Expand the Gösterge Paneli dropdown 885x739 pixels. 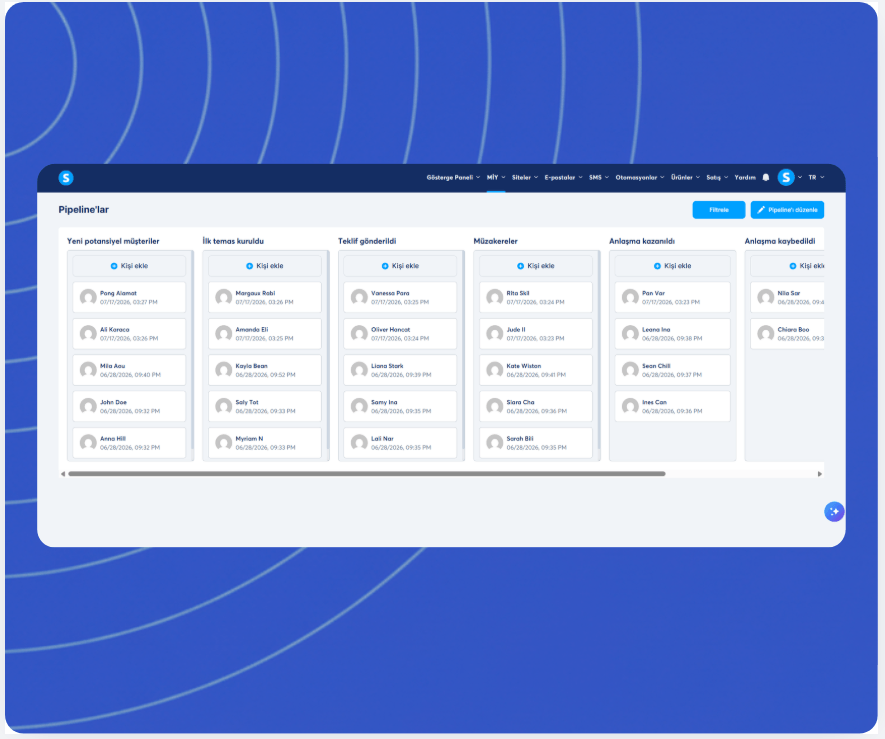453,177
